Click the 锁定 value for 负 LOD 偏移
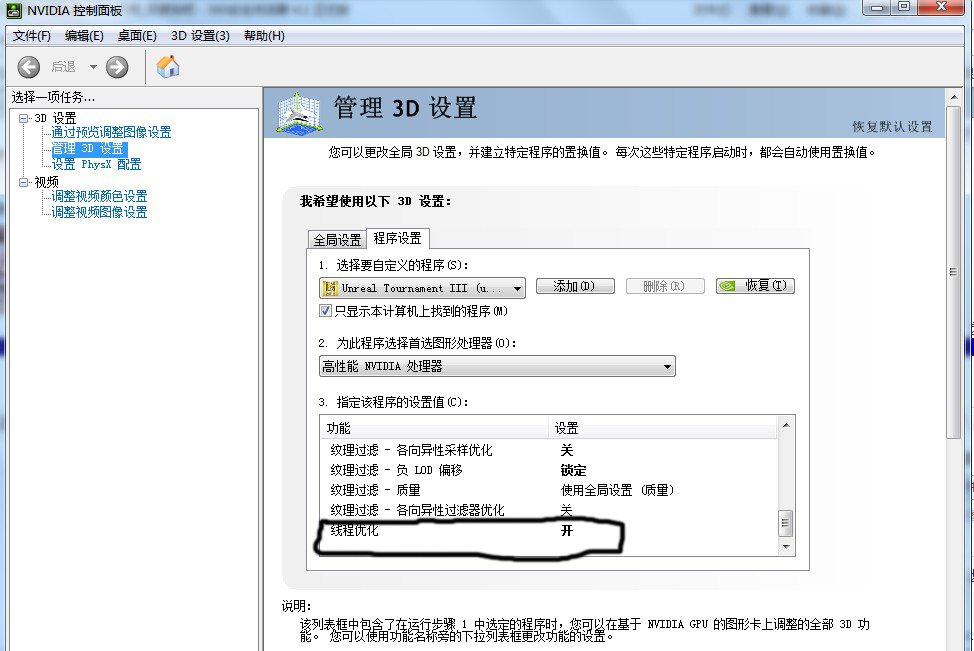974x651 pixels. [x=573, y=470]
